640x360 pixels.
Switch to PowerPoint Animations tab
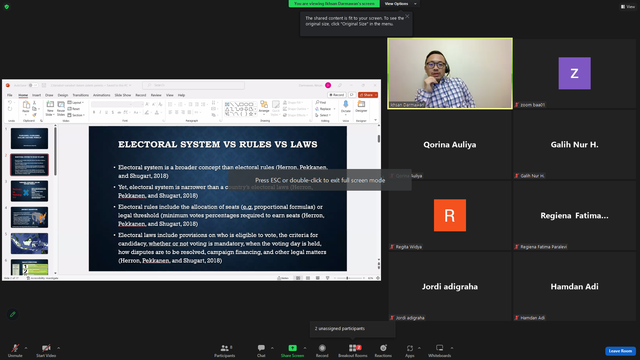point(102,95)
